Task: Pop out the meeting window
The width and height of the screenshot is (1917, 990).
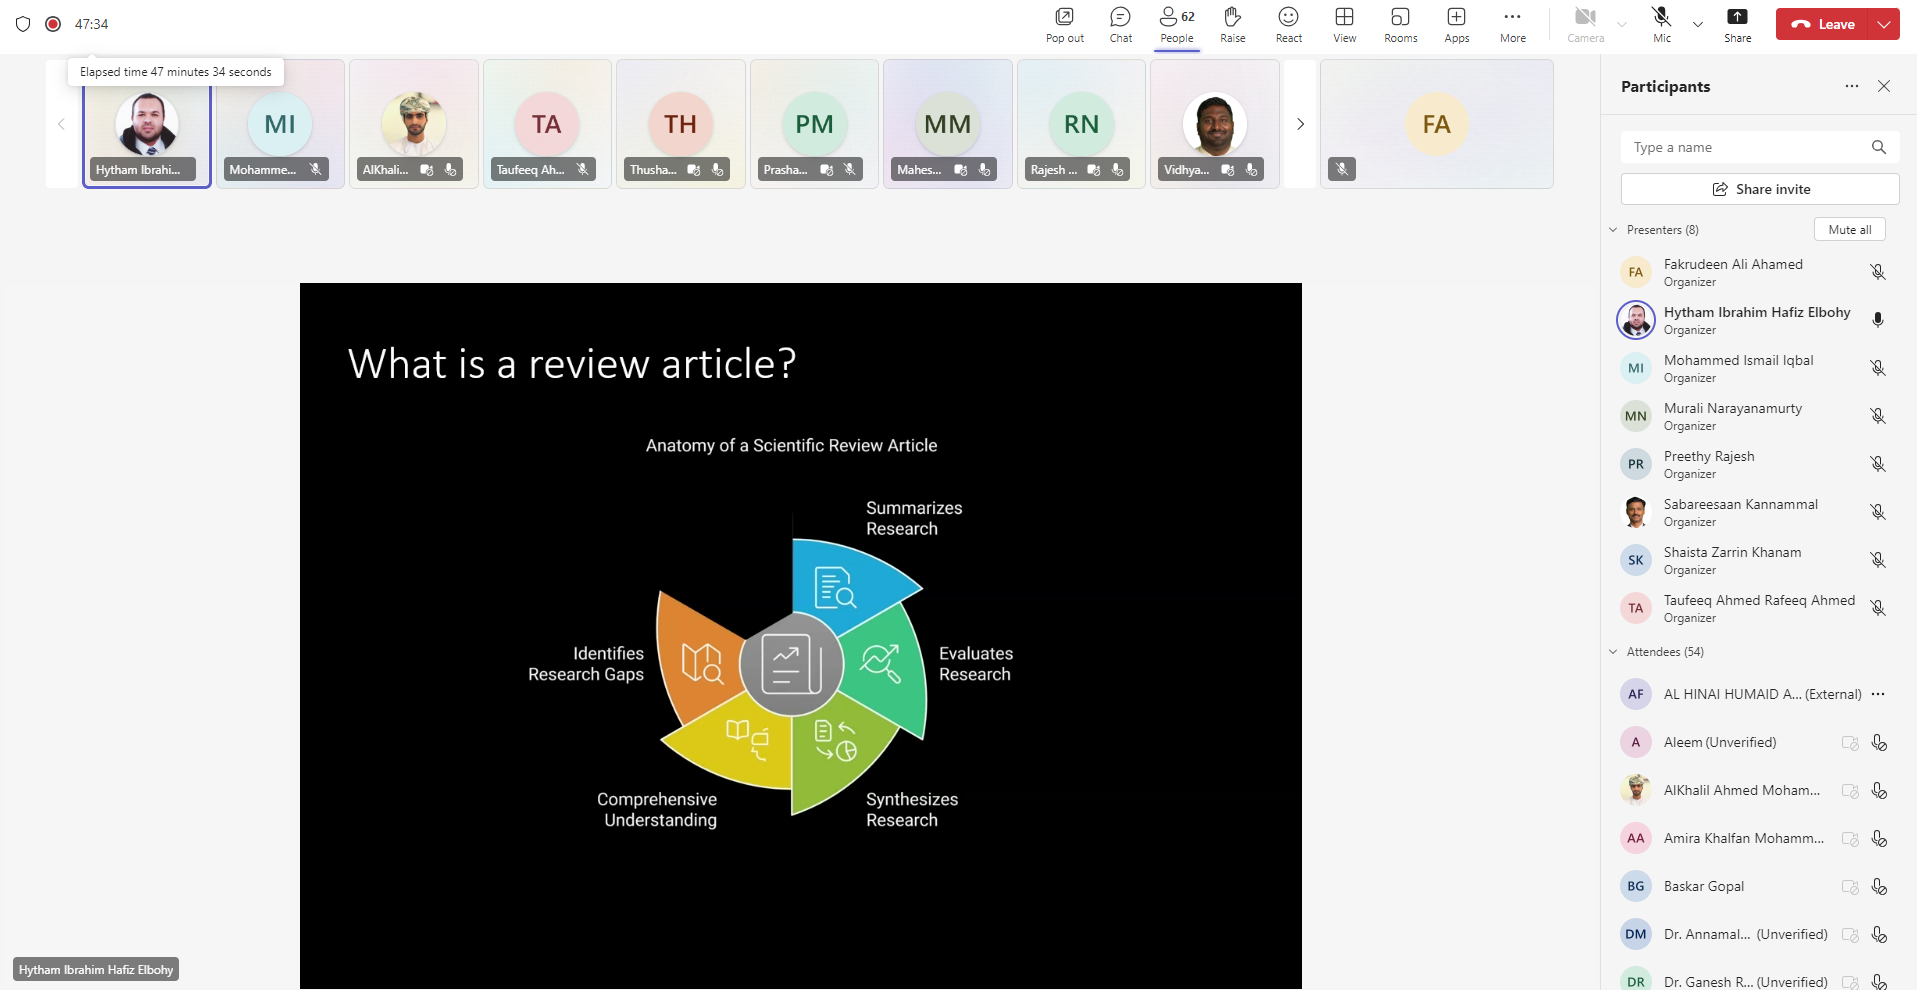Action: [1064, 24]
